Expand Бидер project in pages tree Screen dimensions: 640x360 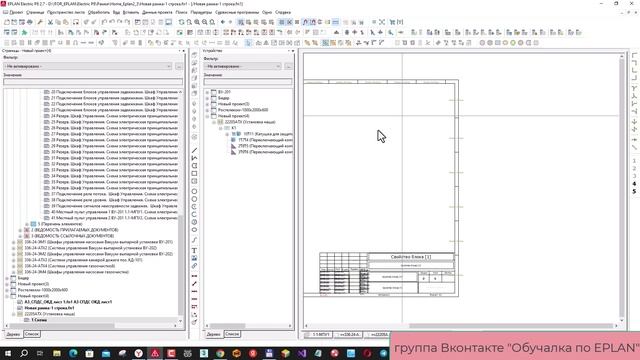tap(7, 278)
